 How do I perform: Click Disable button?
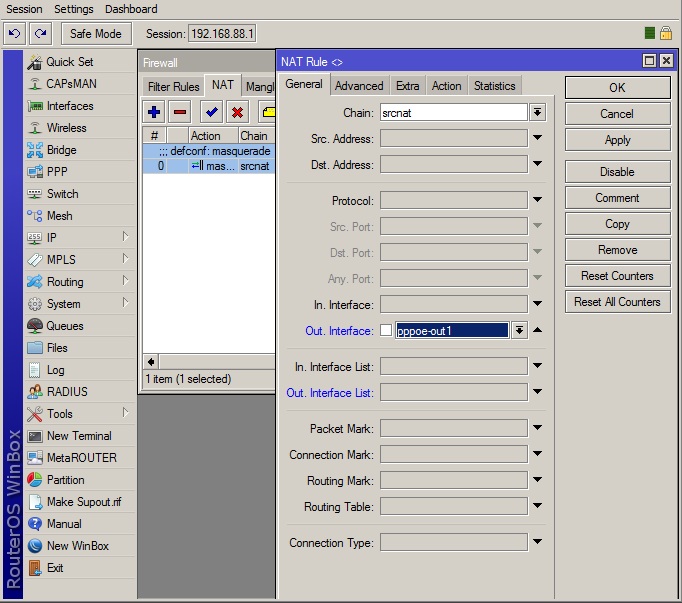[x=617, y=171]
